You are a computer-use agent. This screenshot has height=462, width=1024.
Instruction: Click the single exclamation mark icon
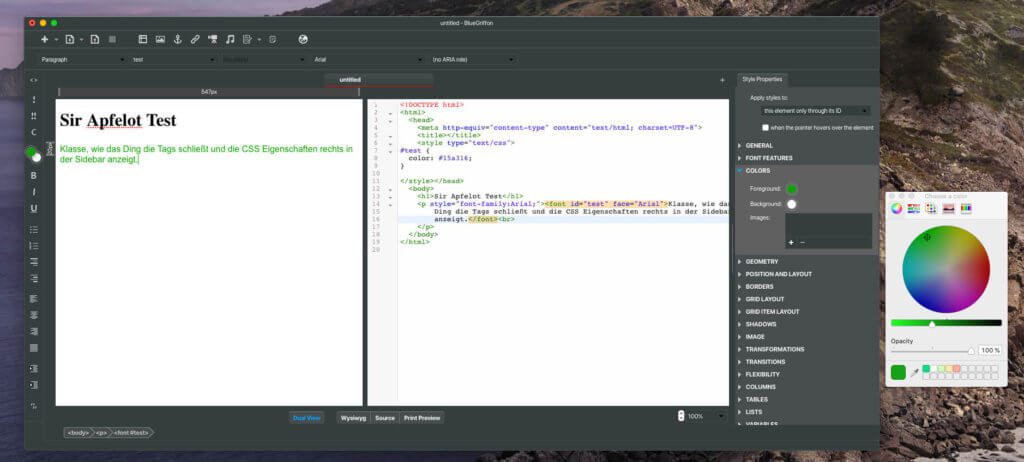[34, 100]
